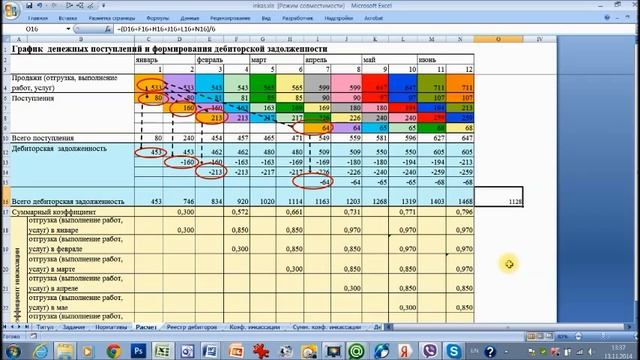Screen dimensions: 640x360
Task: Undo the last action in Quick Access
Action: (40, 6)
